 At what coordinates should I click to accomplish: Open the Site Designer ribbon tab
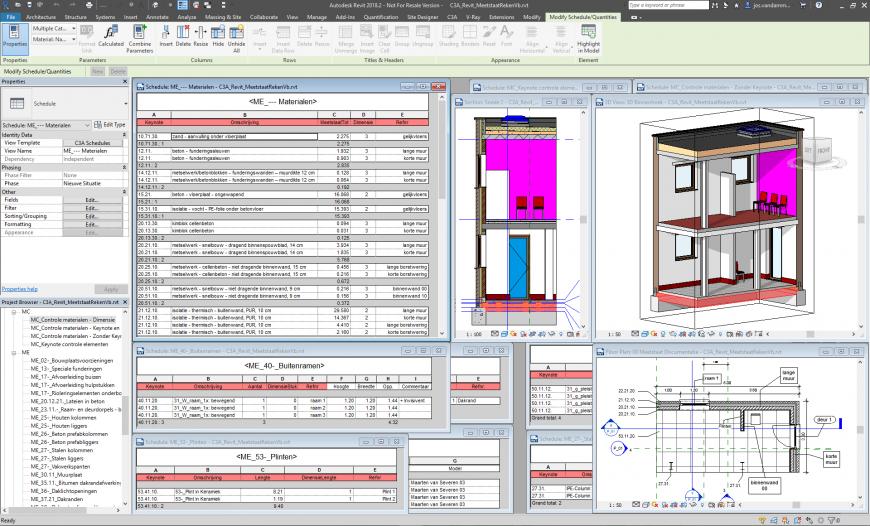pyautogui.click(x=423, y=17)
